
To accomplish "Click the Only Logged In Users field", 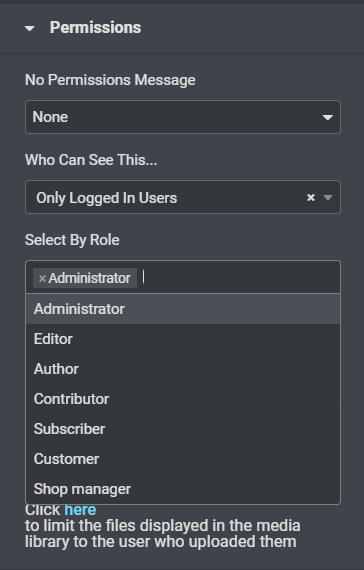I will tap(183, 197).
